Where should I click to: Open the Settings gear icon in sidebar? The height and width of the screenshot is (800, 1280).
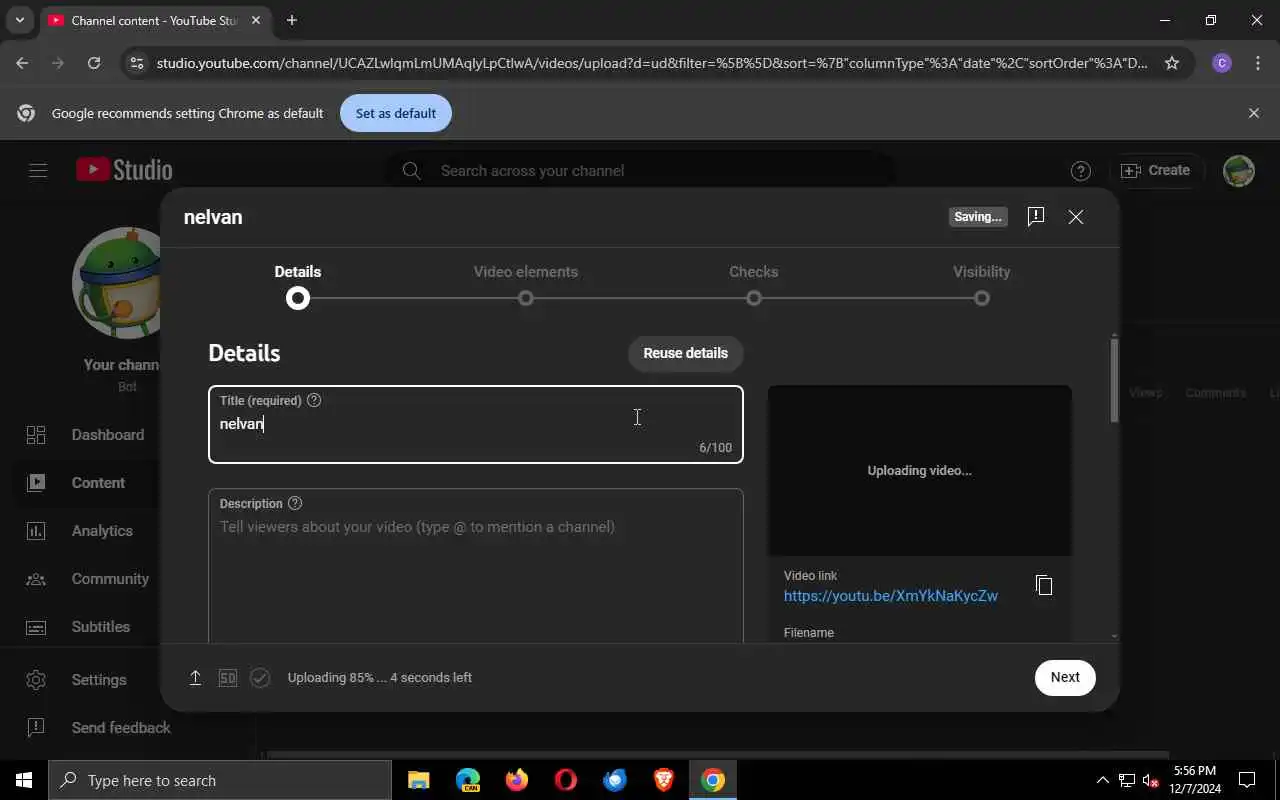point(36,680)
